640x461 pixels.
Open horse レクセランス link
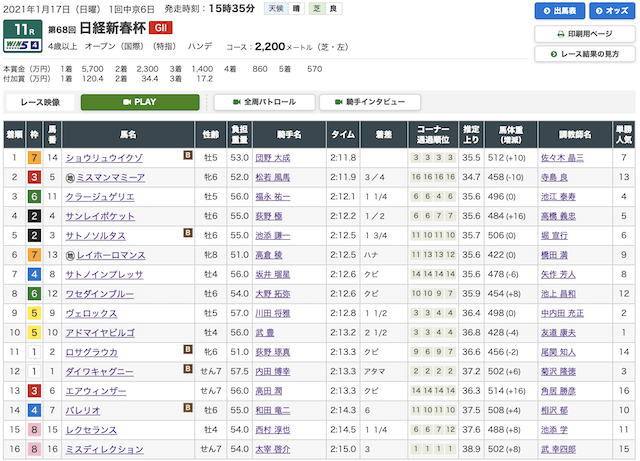coord(91,430)
